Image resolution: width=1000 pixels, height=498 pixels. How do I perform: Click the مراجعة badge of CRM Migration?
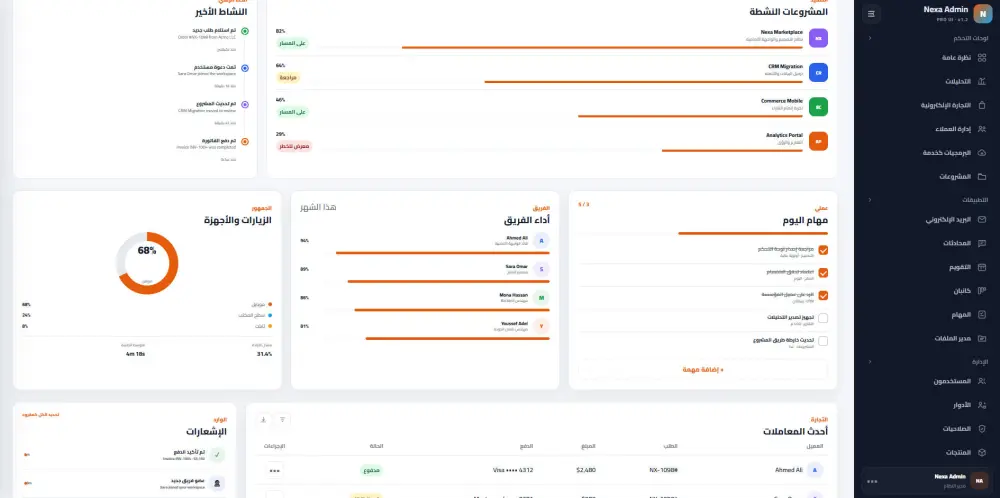(x=288, y=77)
